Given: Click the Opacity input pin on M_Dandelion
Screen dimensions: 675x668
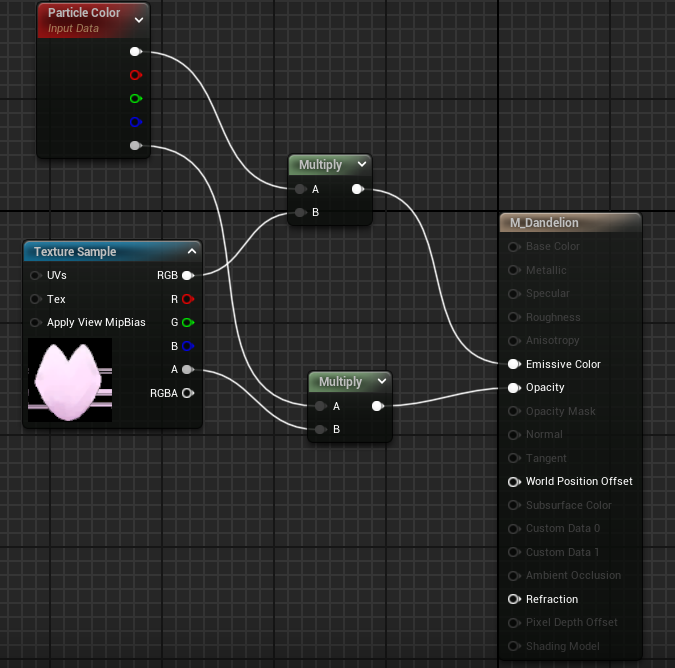Looking at the screenshot, I should pos(514,388).
